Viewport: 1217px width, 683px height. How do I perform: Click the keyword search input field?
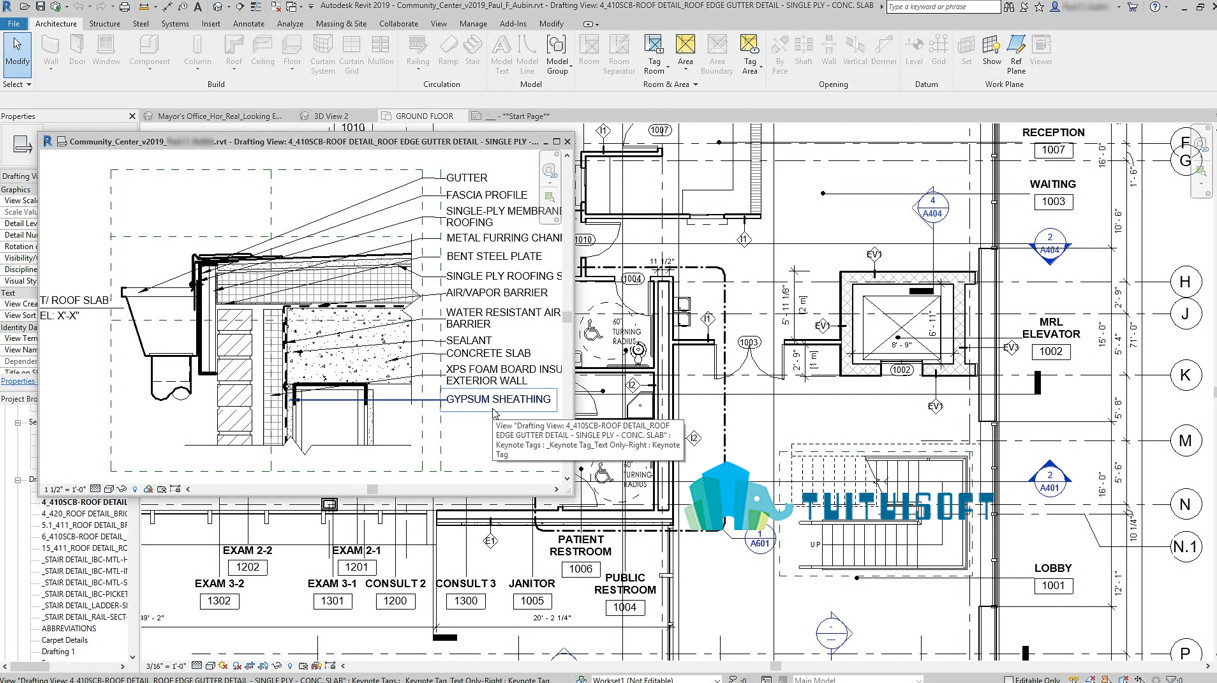pos(942,7)
